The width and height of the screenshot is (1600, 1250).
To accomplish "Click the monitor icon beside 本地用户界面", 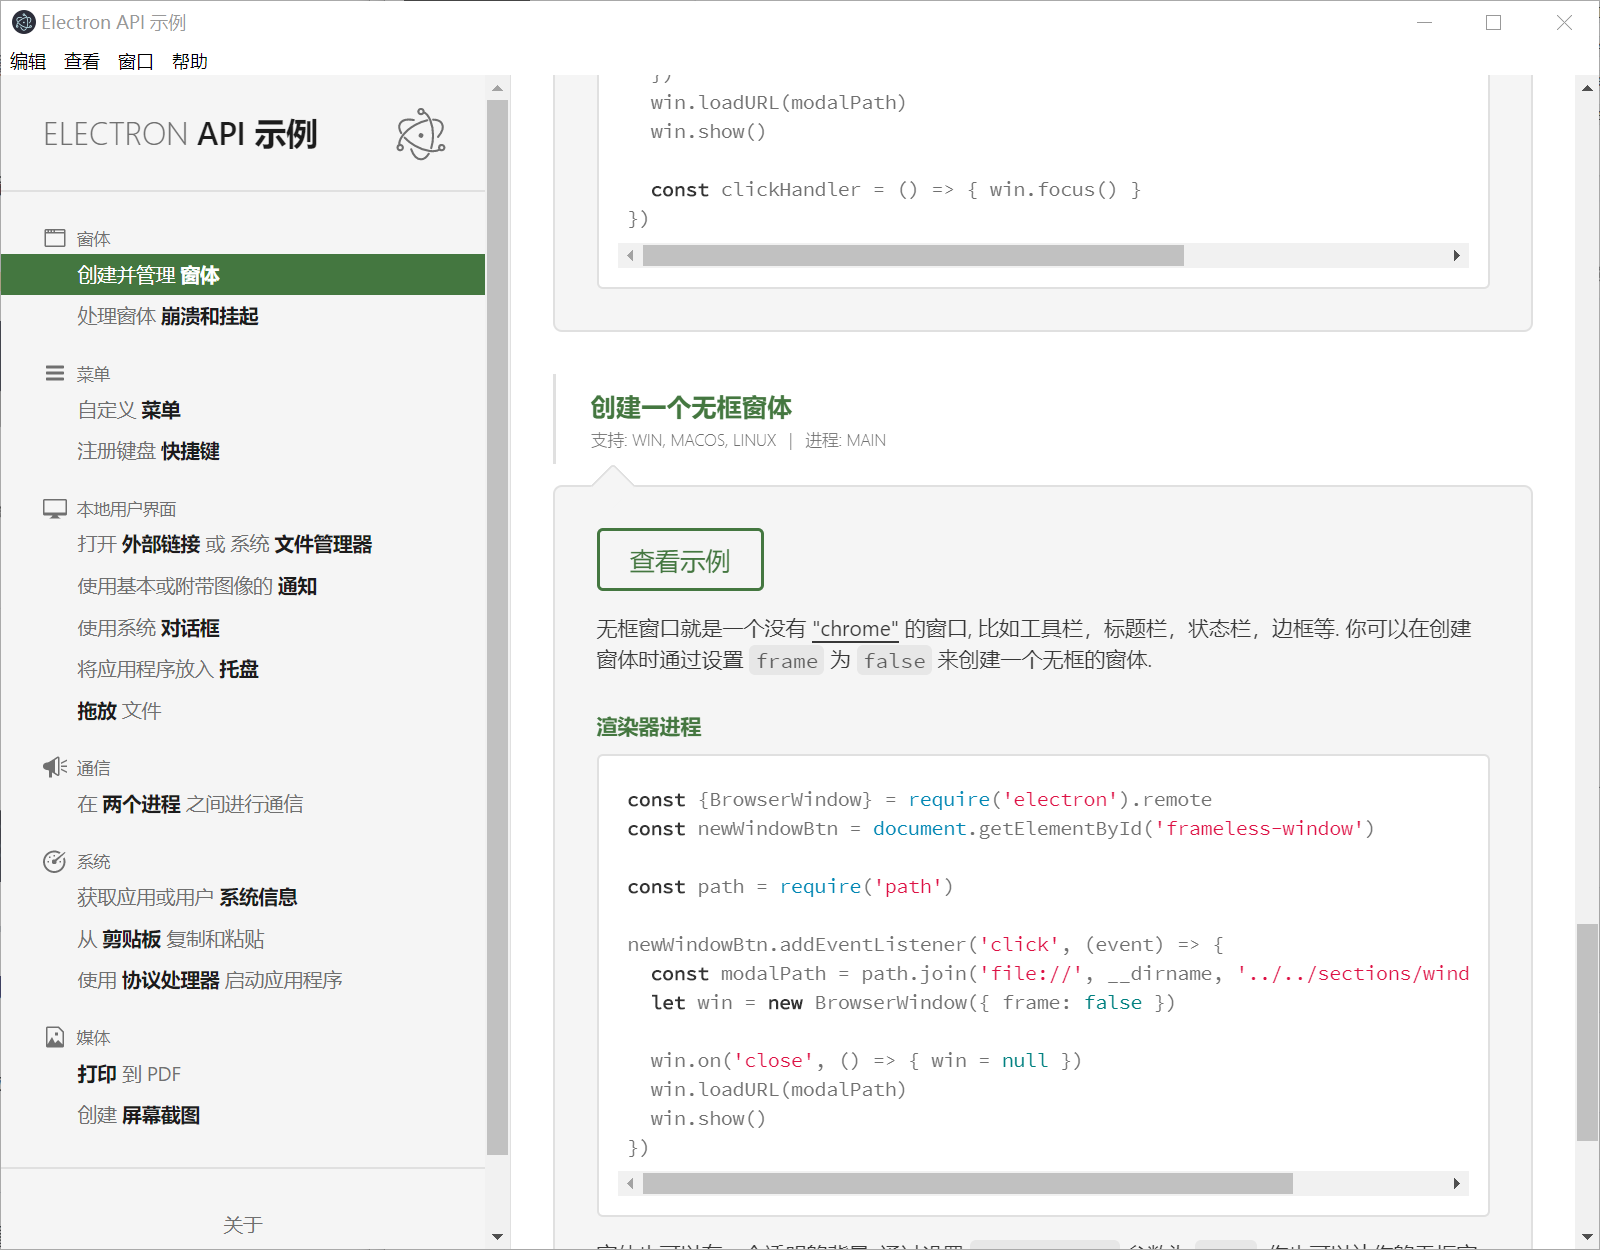I will [x=55, y=507].
